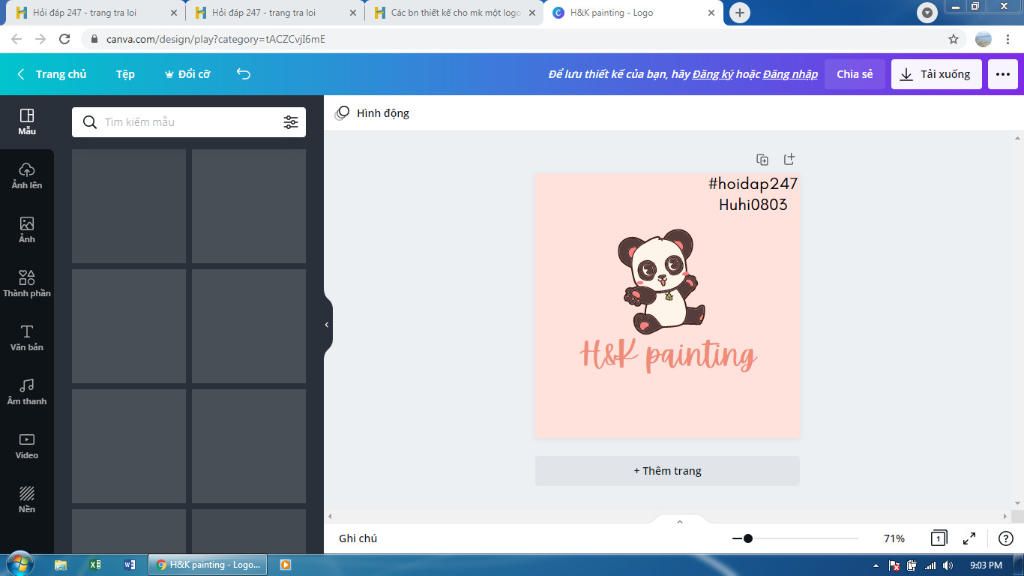Image resolution: width=1024 pixels, height=576 pixels.
Task: Select the #hoidap247 text on canvas
Action: point(753,184)
